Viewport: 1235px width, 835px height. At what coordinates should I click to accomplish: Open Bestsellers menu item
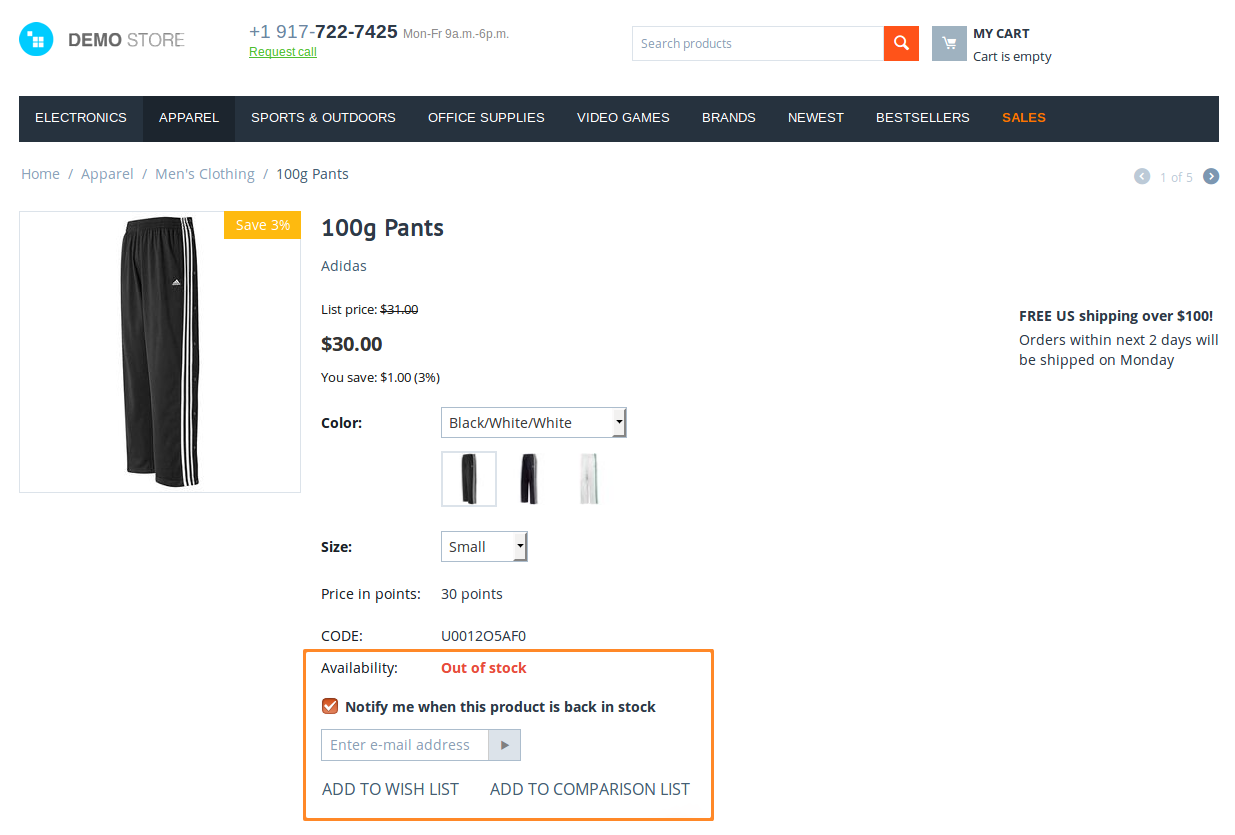coord(923,118)
